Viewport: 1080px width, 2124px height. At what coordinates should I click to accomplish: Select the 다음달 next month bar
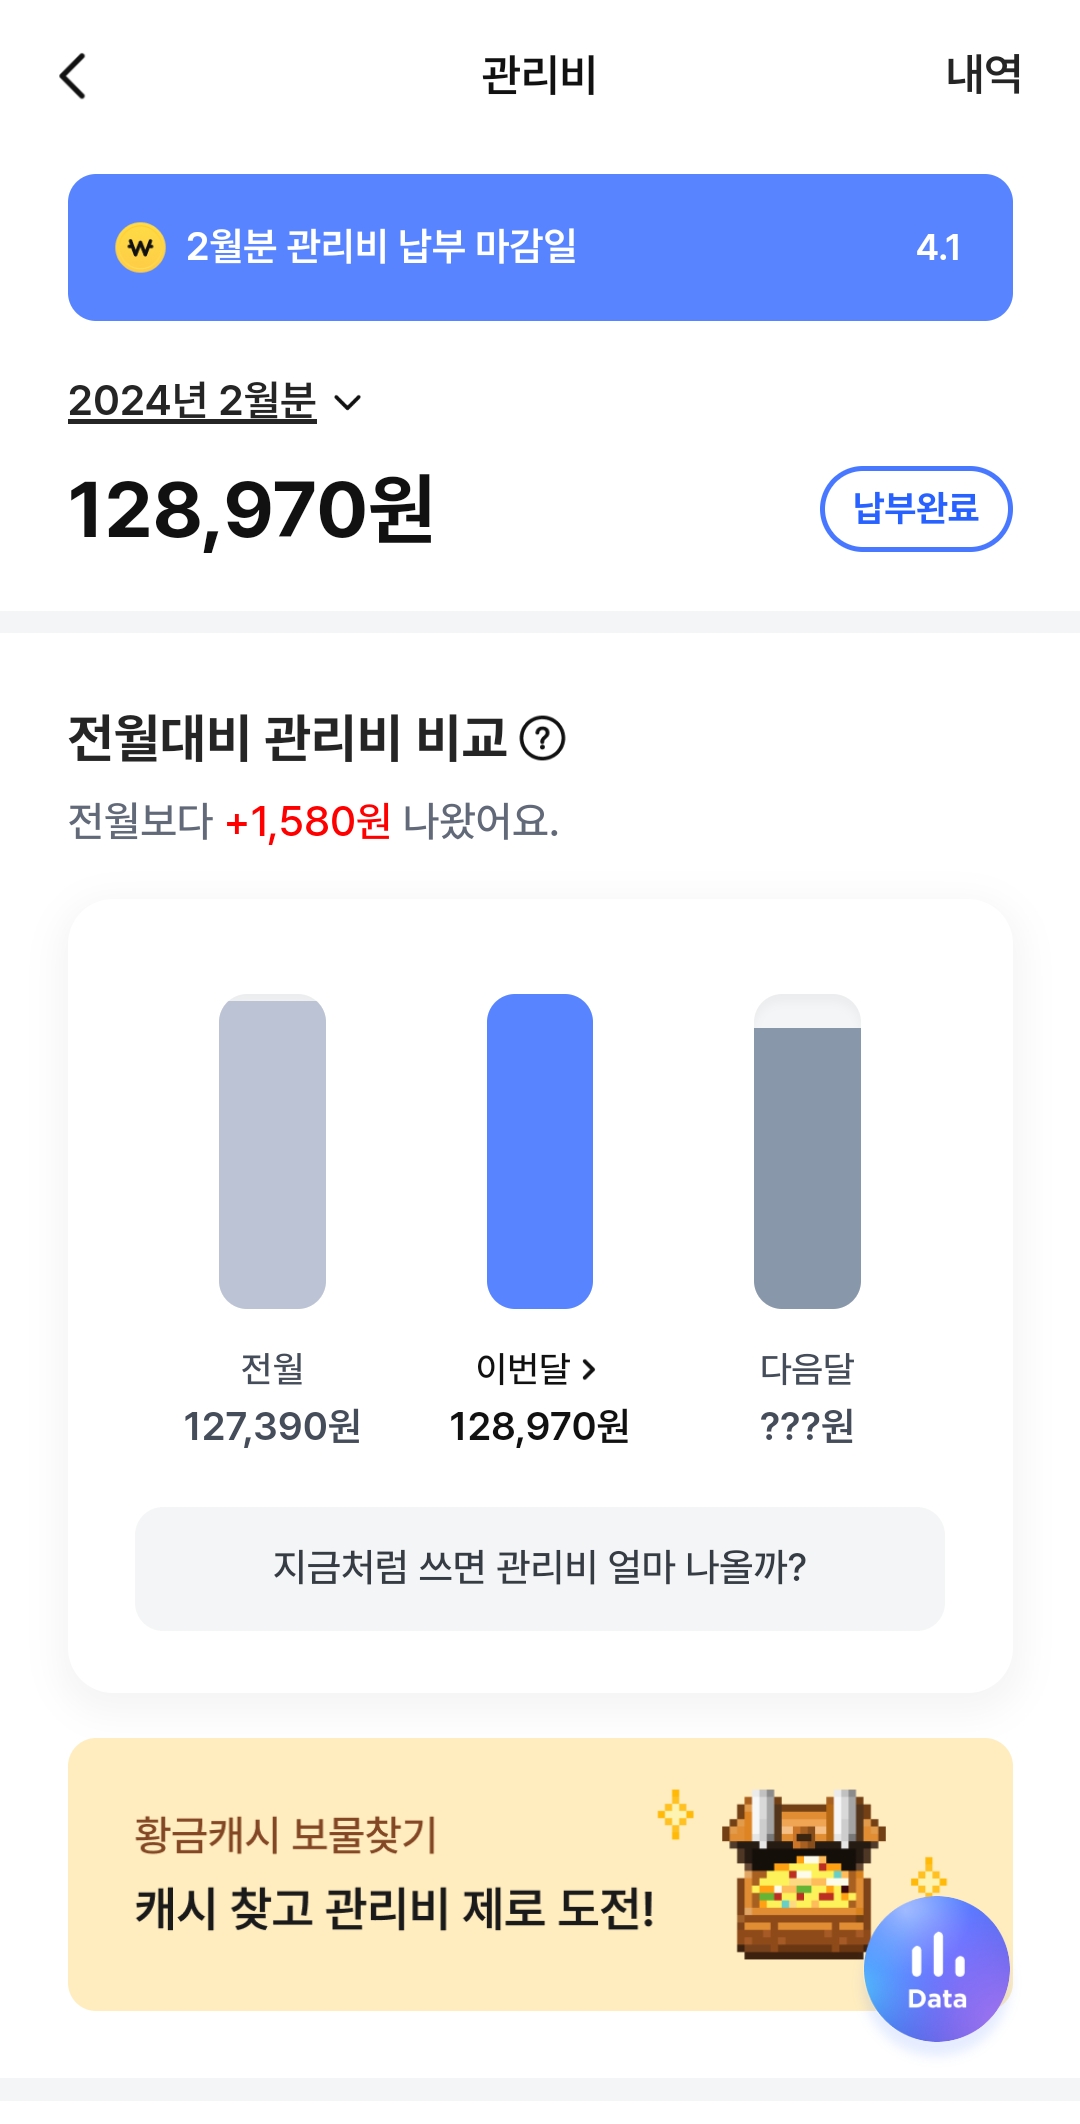click(x=807, y=1151)
